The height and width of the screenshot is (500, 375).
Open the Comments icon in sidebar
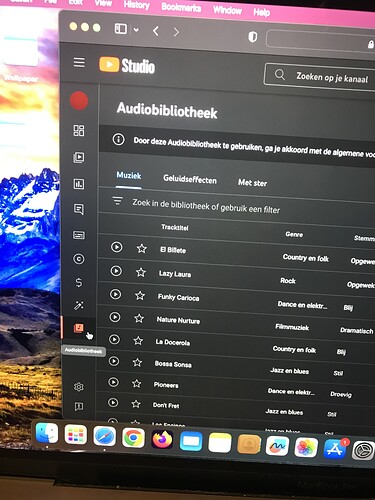pyautogui.click(x=79, y=209)
